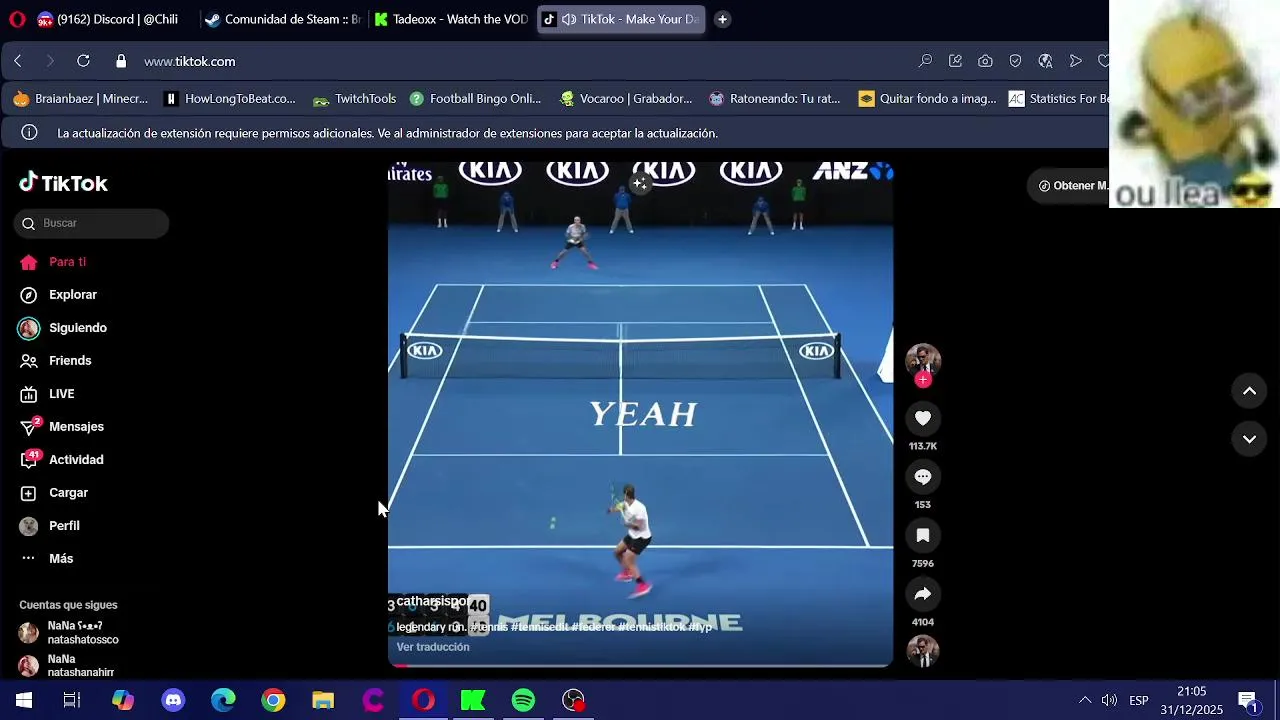Open creator profile avatar beside video
The image size is (1280, 720).
pyautogui.click(x=923, y=360)
